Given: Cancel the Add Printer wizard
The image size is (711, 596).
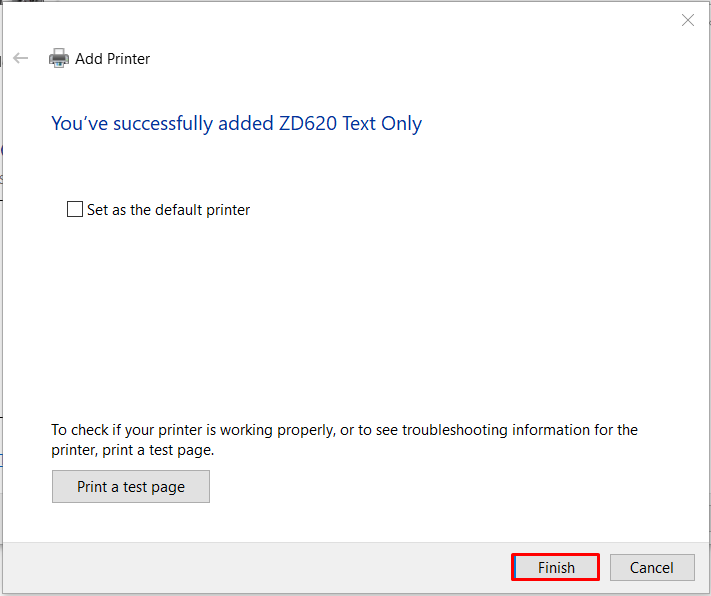Looking at the screenshot, I should (x=652, y=567).
